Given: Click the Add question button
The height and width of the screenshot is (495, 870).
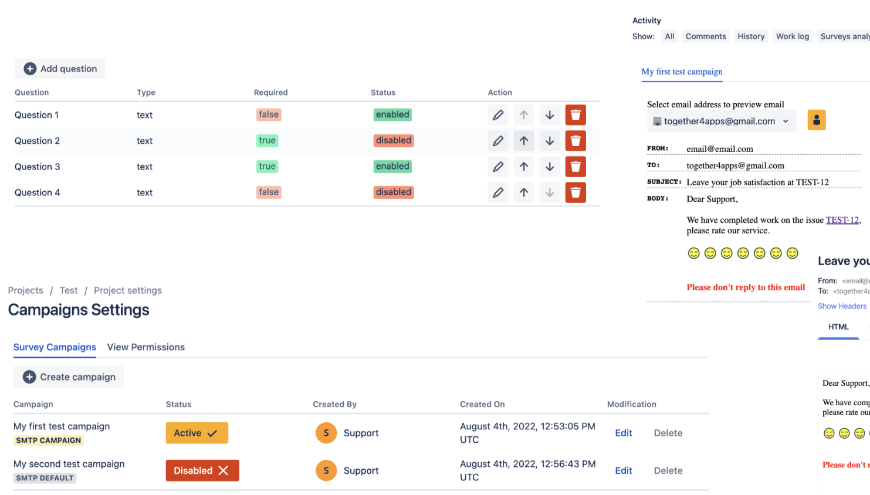Looking at the screenshot, I should [x=60, y=69].
